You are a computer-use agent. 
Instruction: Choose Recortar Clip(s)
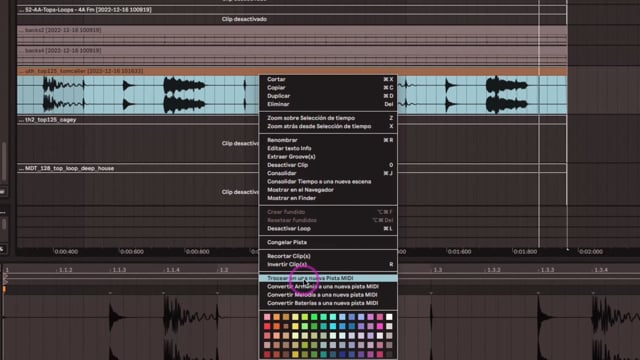328,256
